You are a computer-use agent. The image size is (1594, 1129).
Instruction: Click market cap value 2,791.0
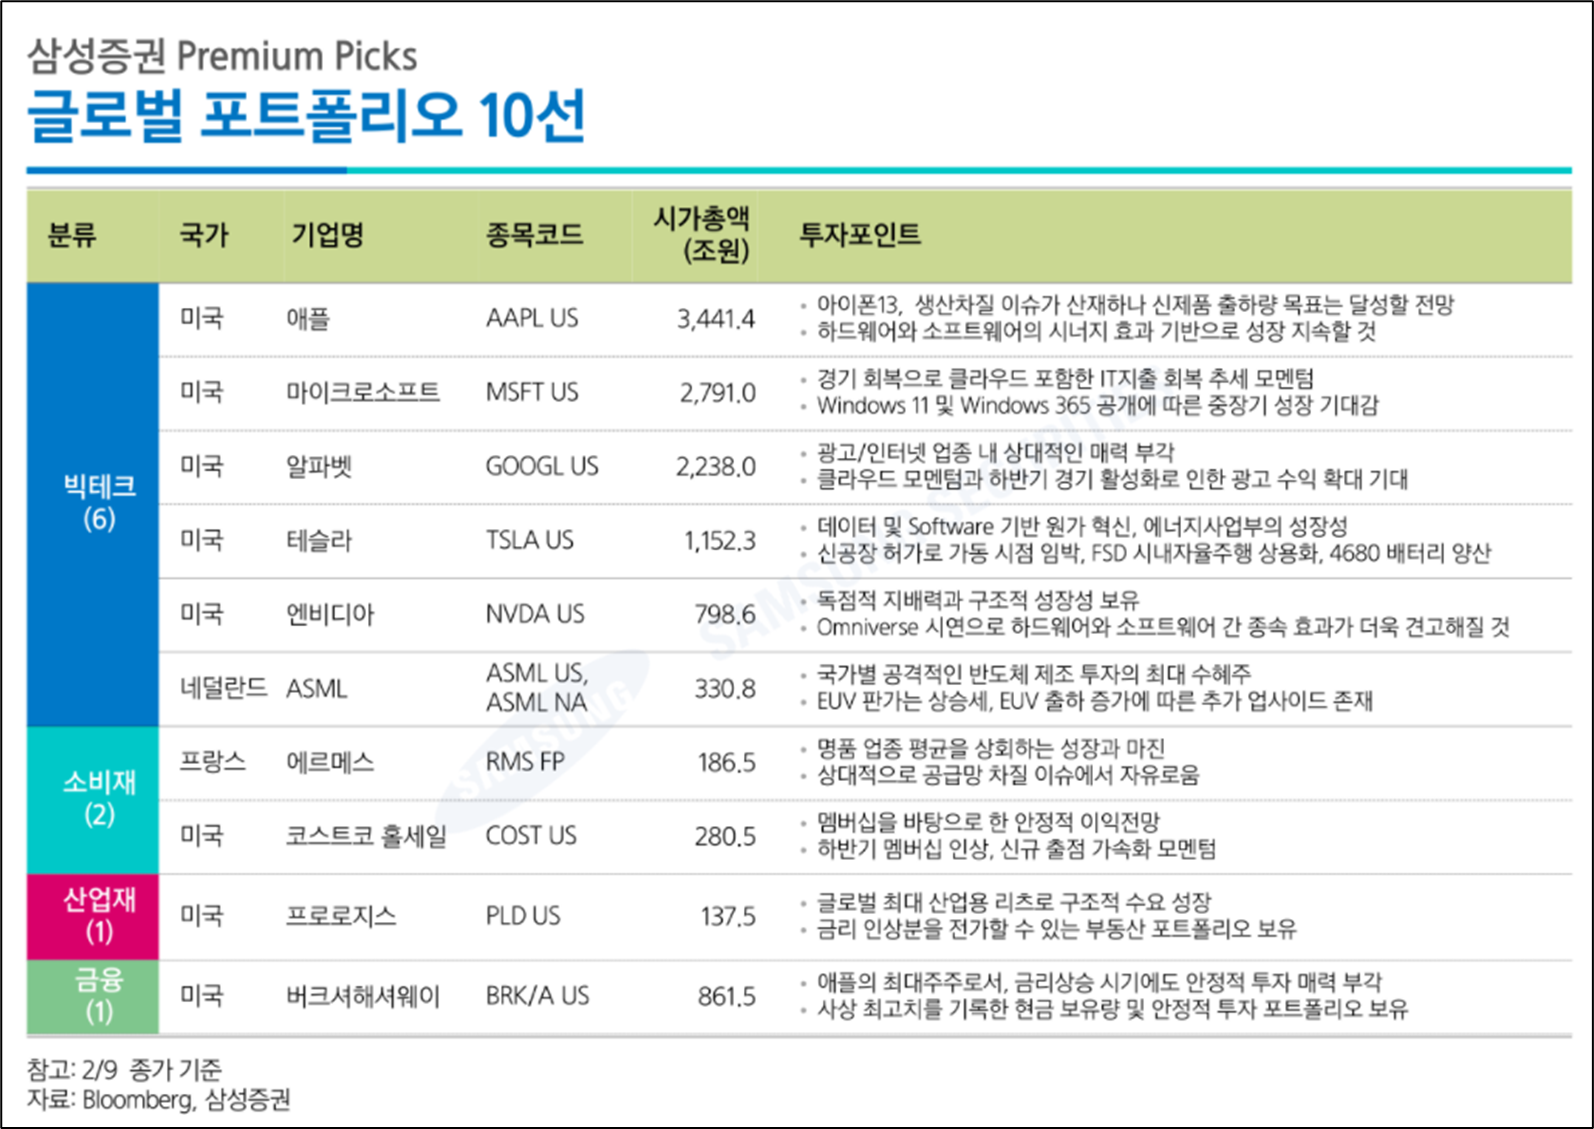[x=718, y=393]
